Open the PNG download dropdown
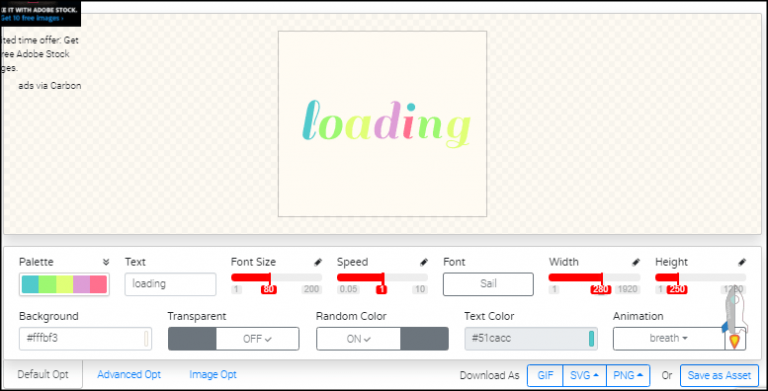Image resolution: width=768 pixels, height=391 pixels. (x=628, y=376)
